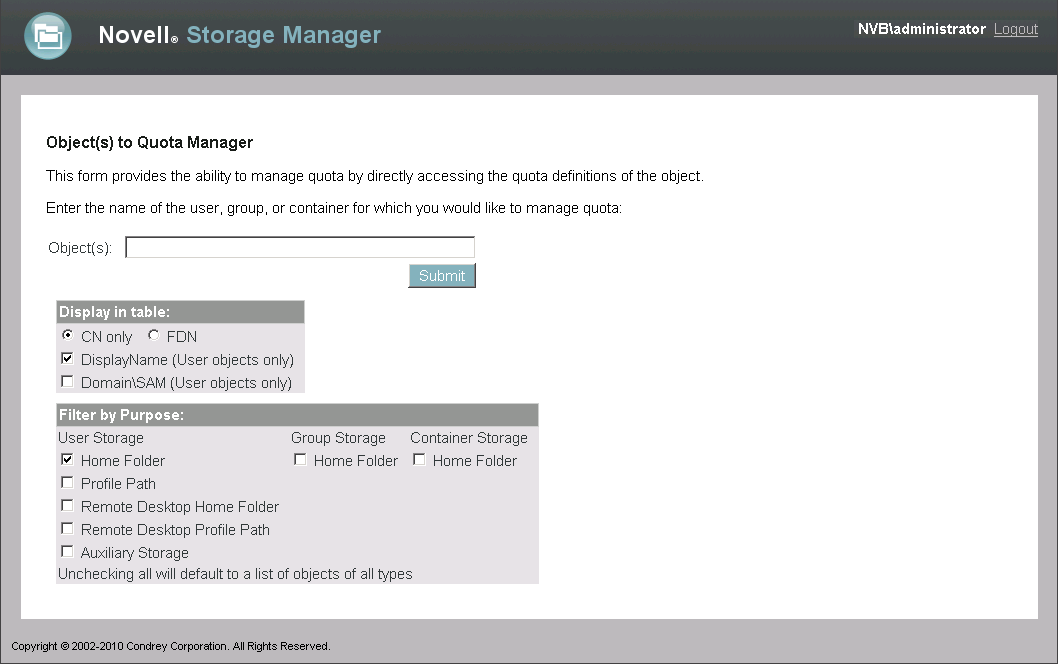
Task: Uncheck DisplayName (User objects only) checkbox
Action: tap(67, 358)
